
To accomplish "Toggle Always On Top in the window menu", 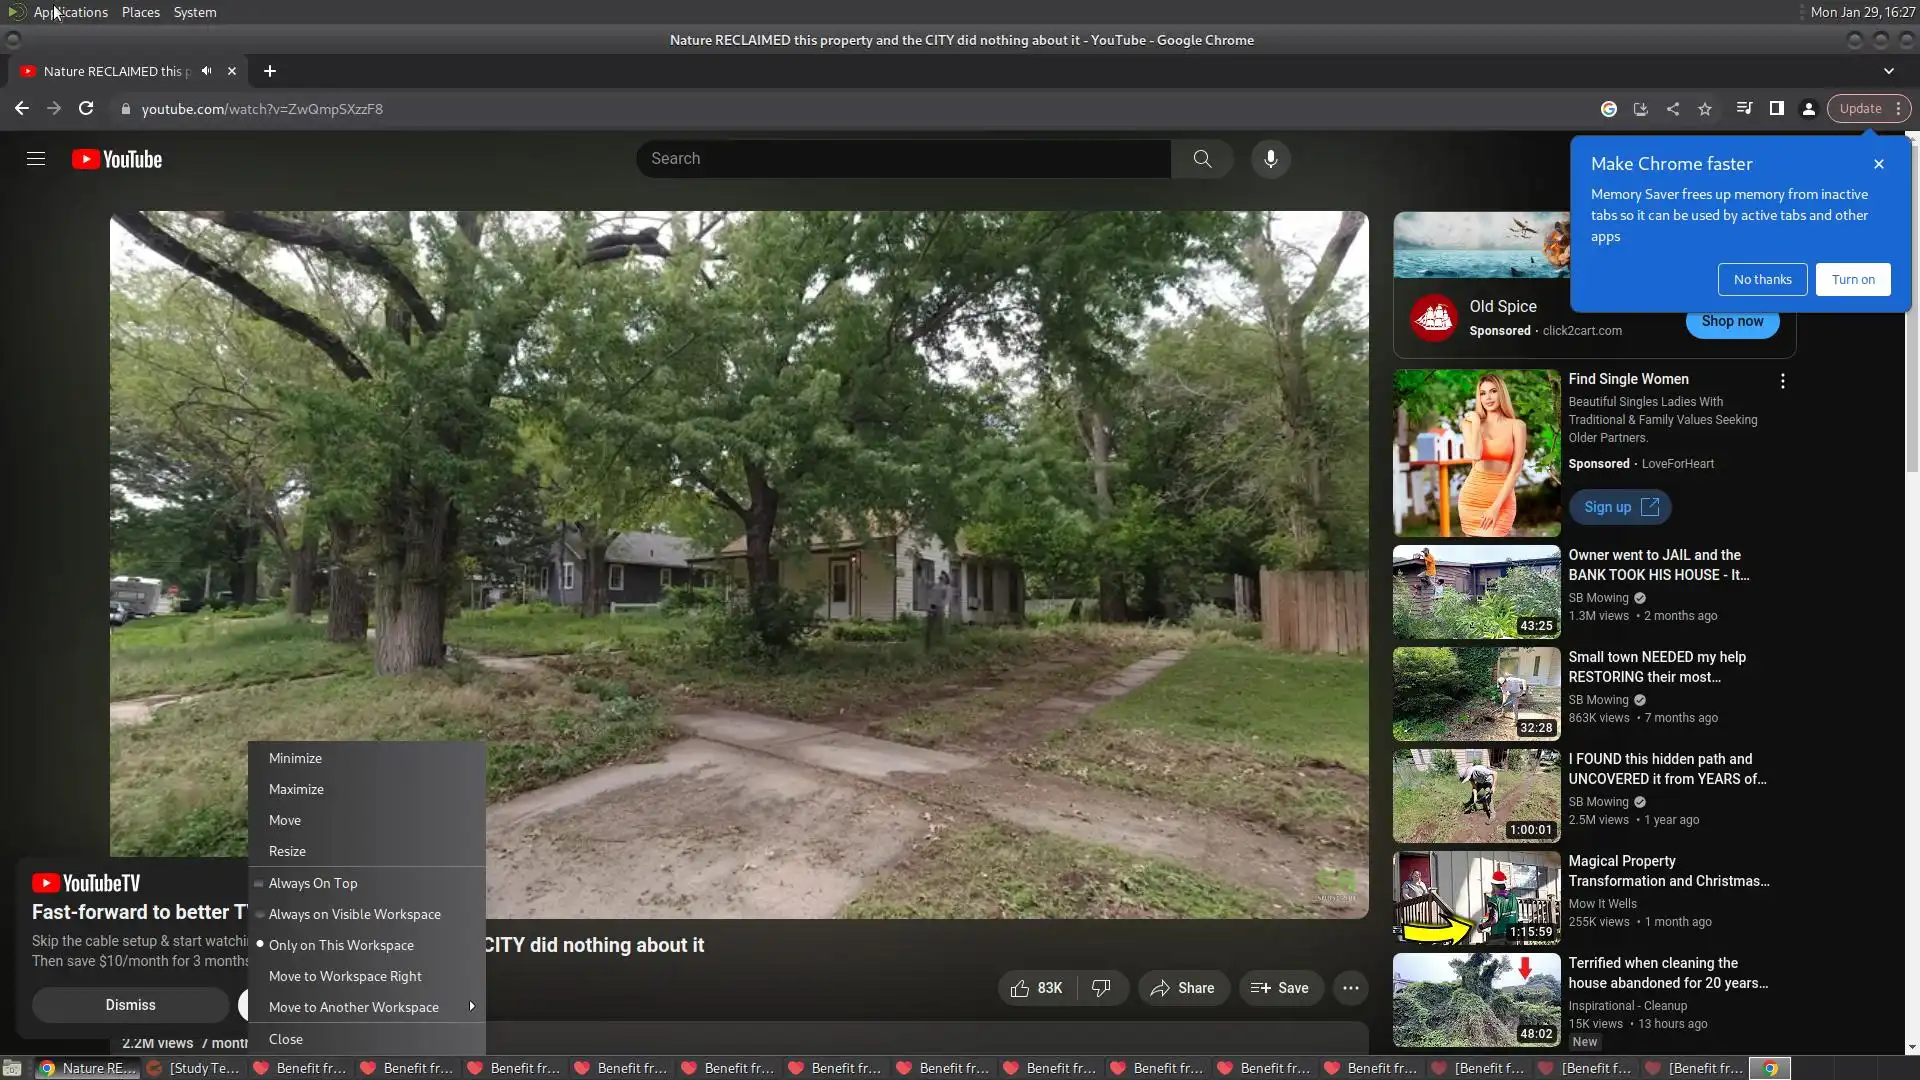I will [312, 883].
